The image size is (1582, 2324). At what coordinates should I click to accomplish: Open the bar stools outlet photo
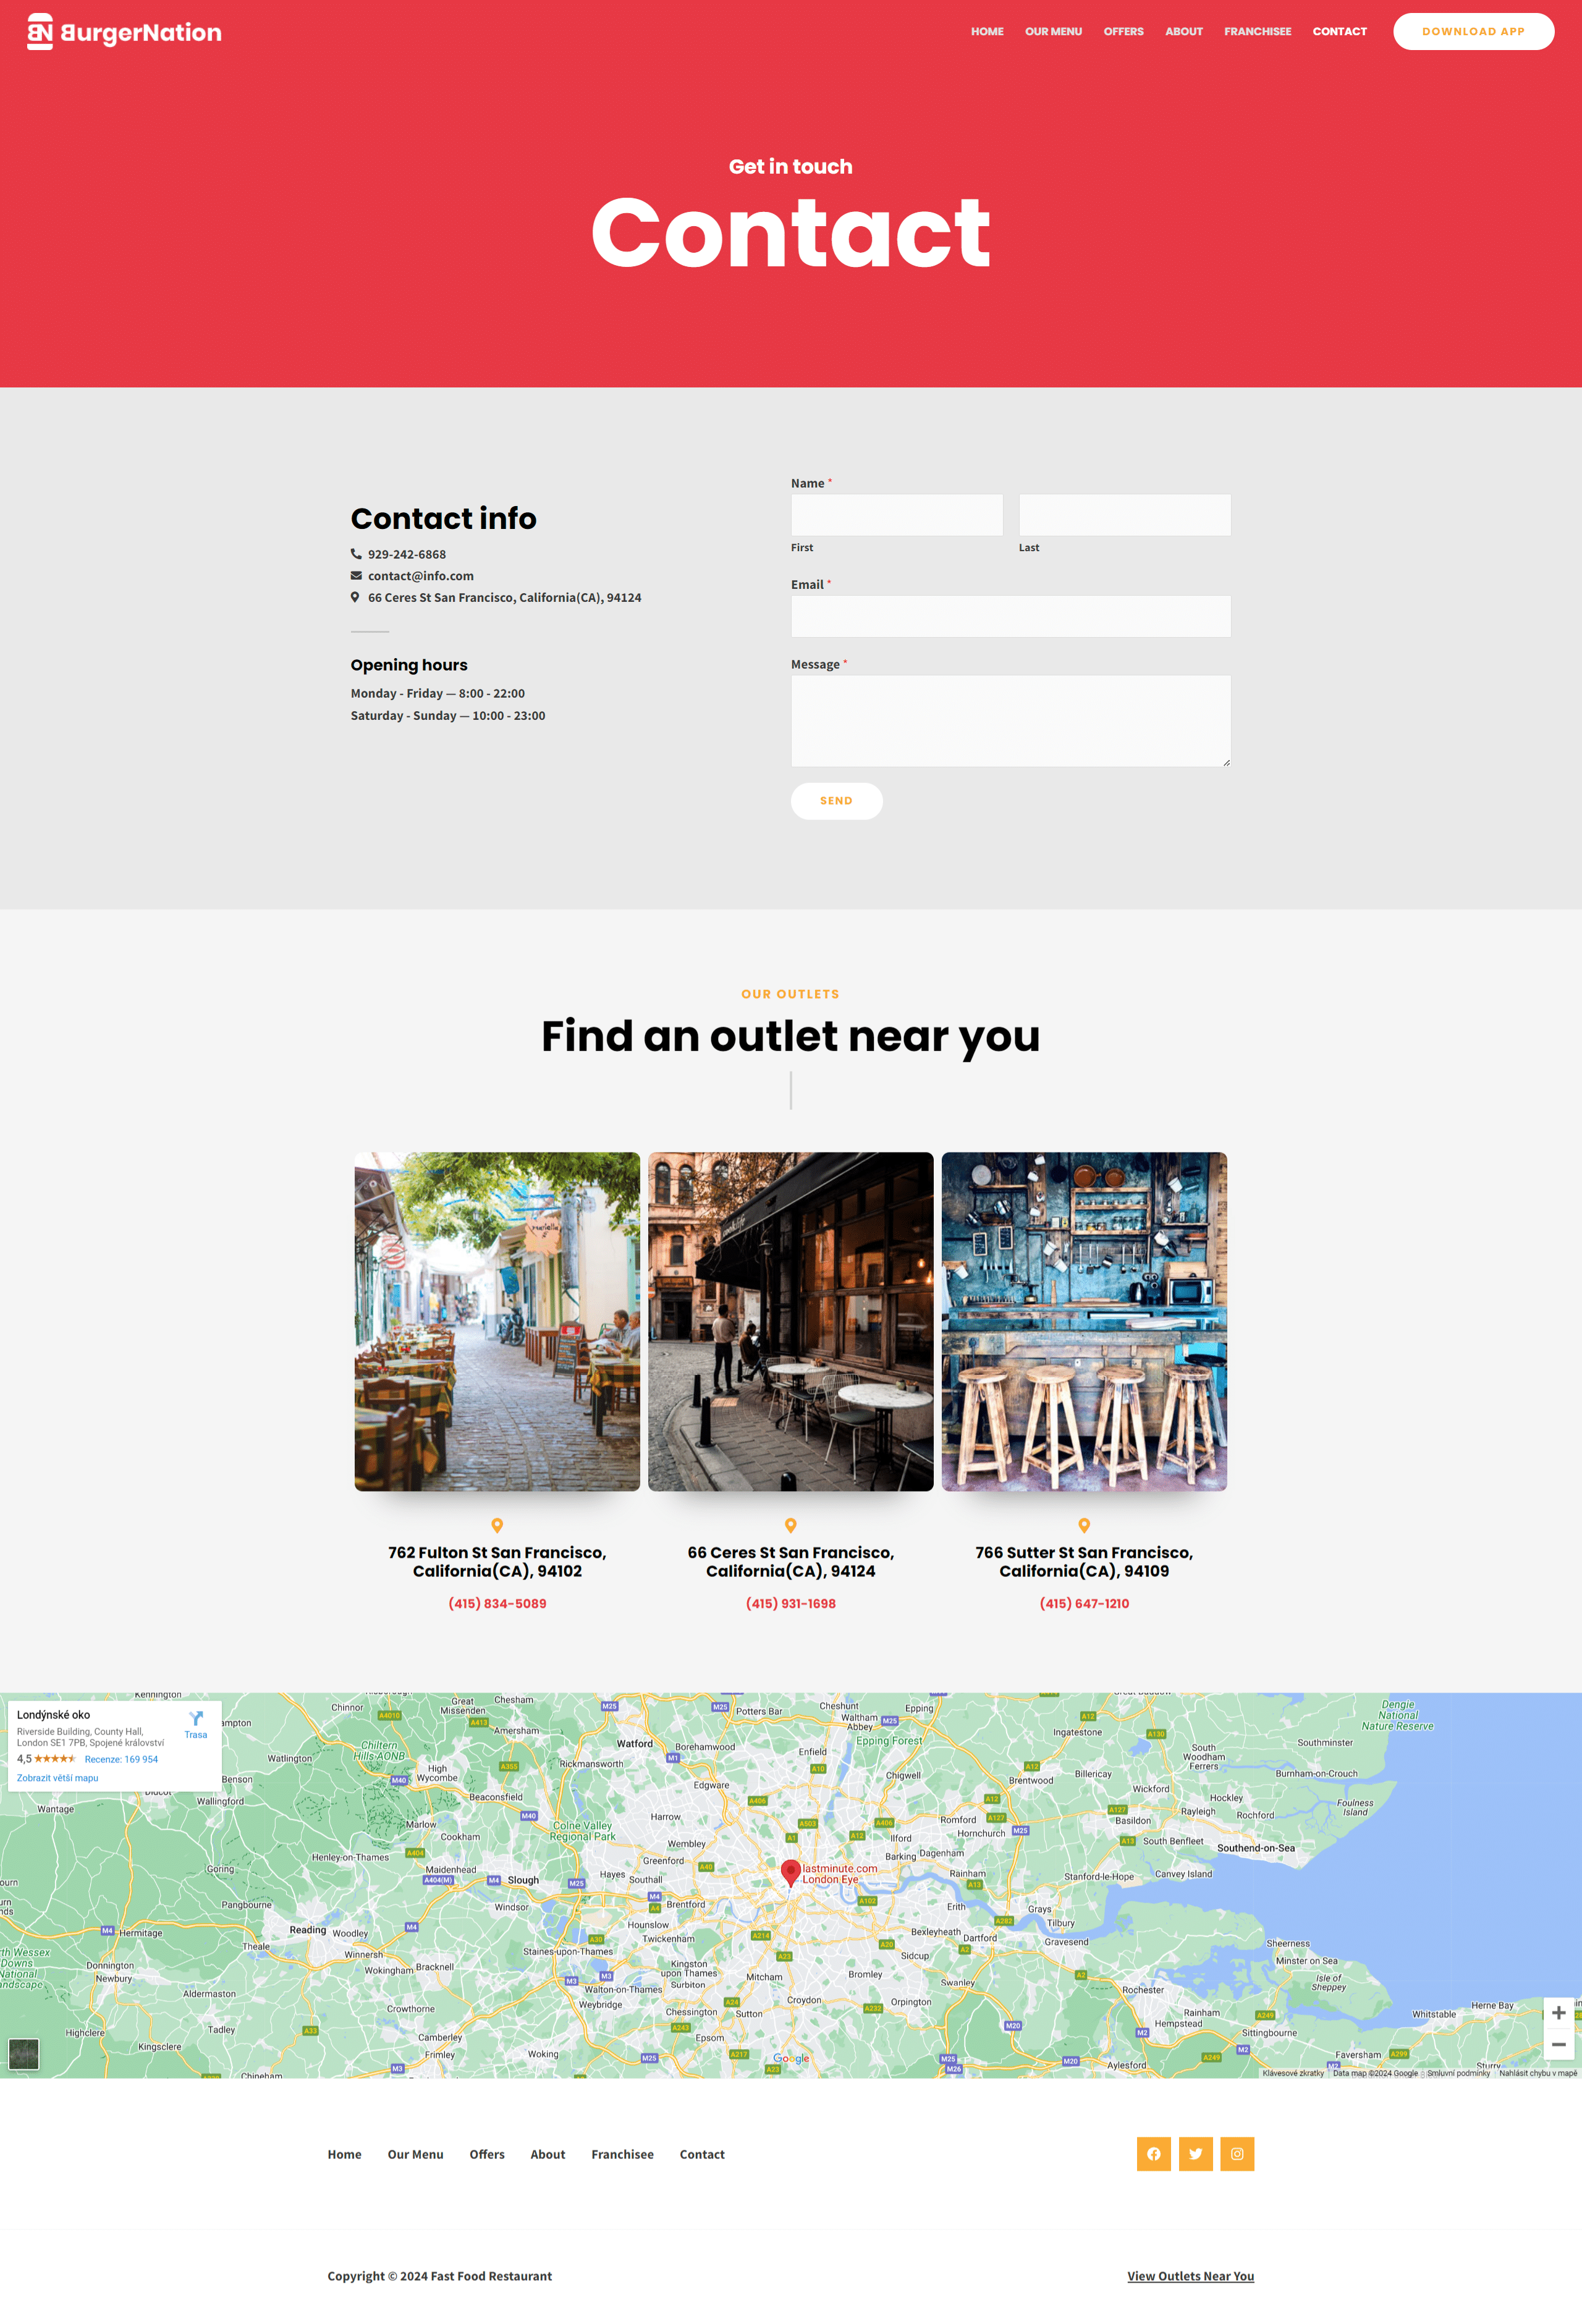point(1084,1321)
